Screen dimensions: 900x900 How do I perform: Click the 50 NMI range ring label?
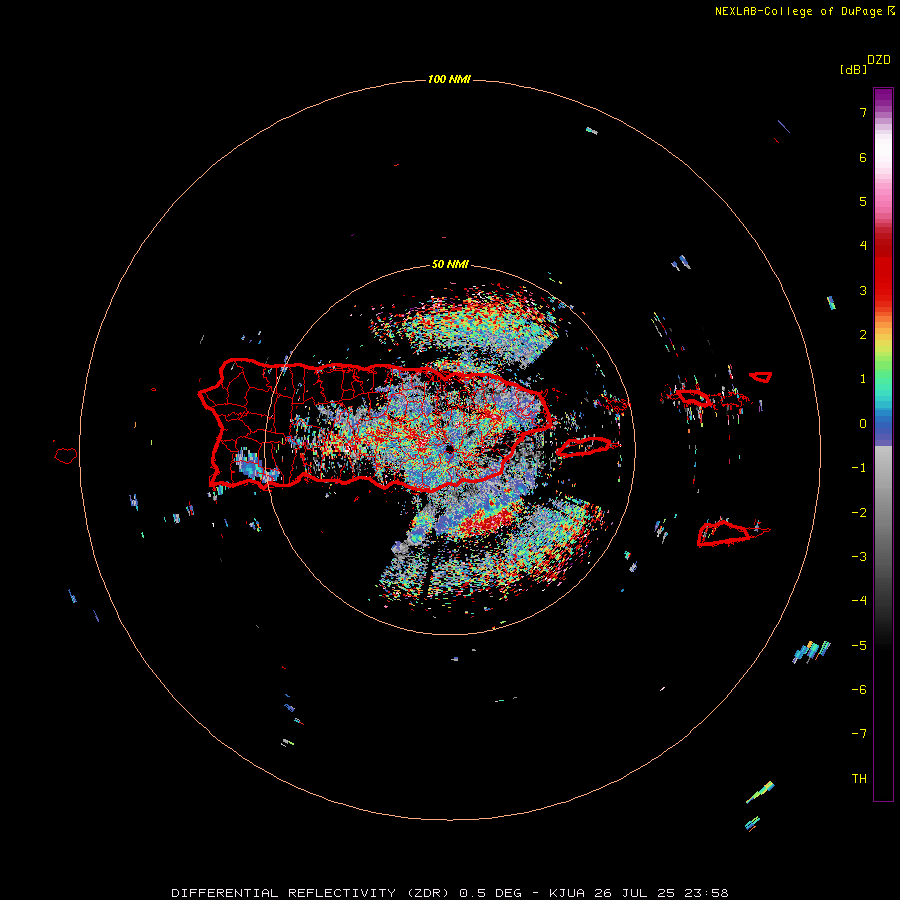[x=450, y=265]
